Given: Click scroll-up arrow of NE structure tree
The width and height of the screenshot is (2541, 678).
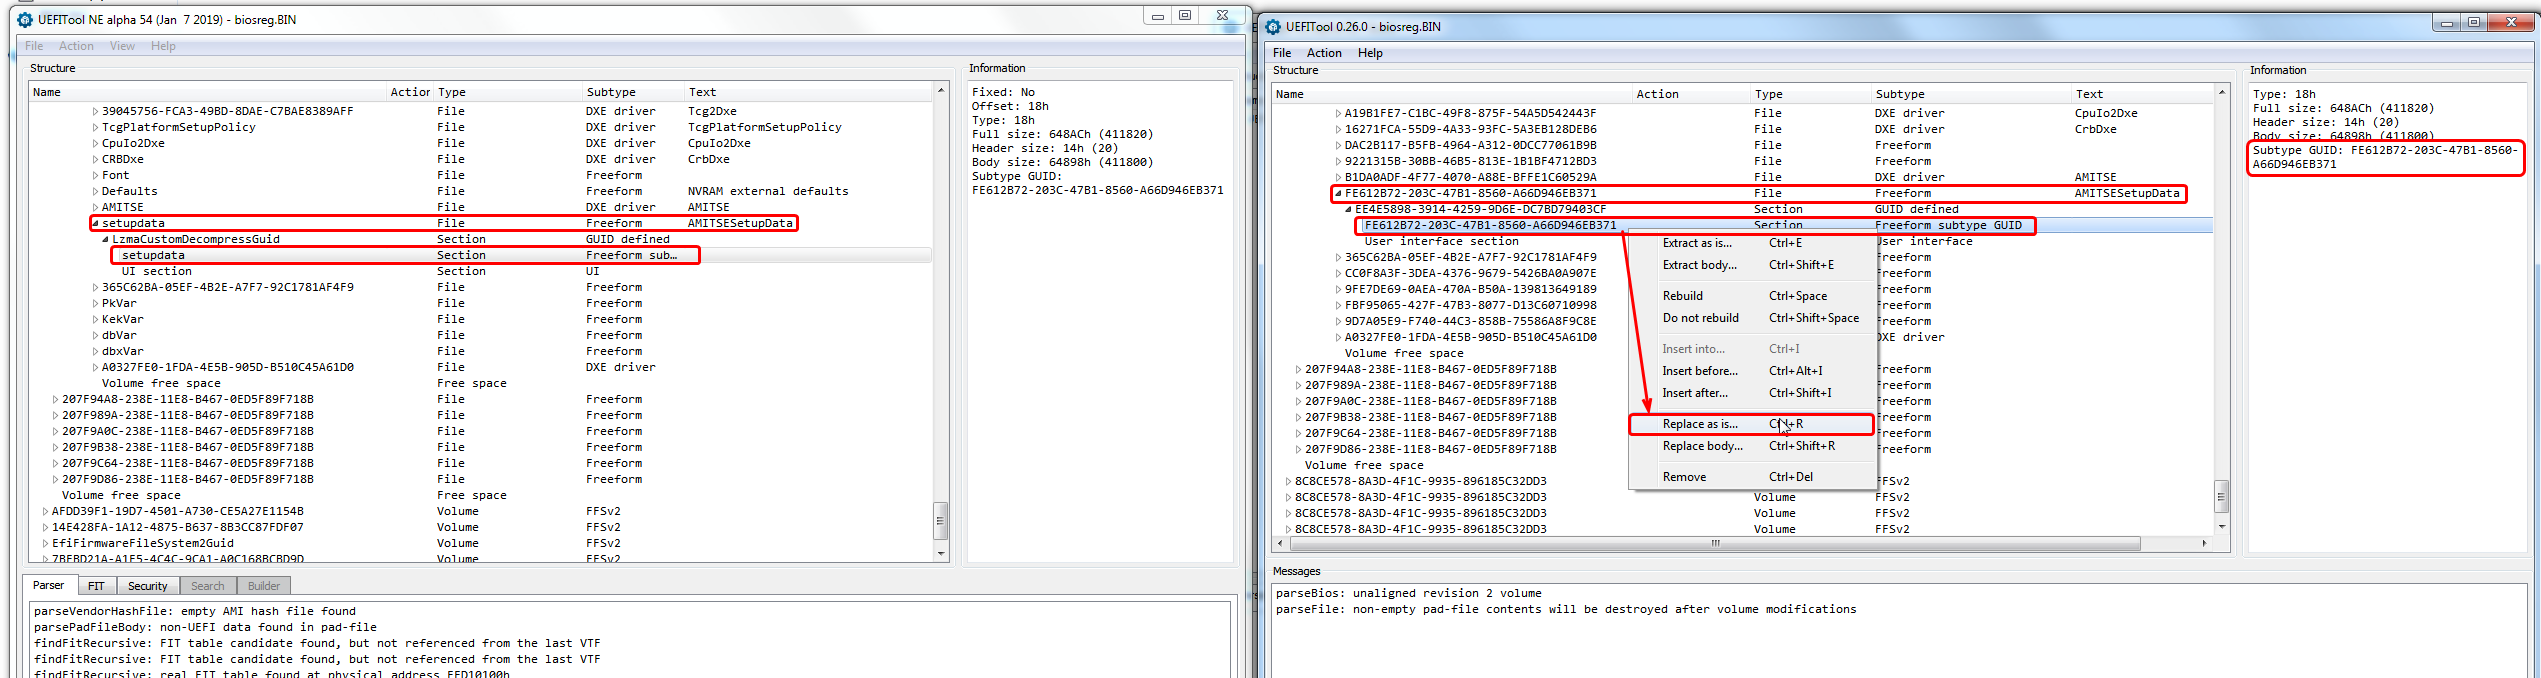Looking at the screenshot, I should (x=940, y=91).
